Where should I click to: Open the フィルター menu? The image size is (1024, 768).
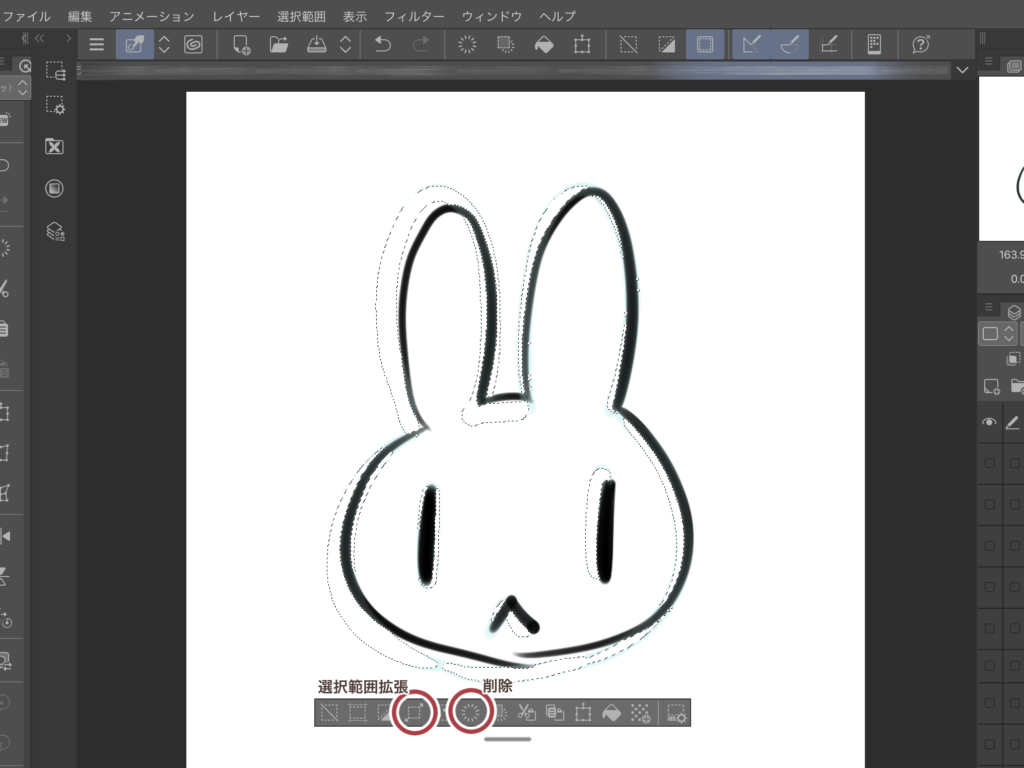point(414,16)
